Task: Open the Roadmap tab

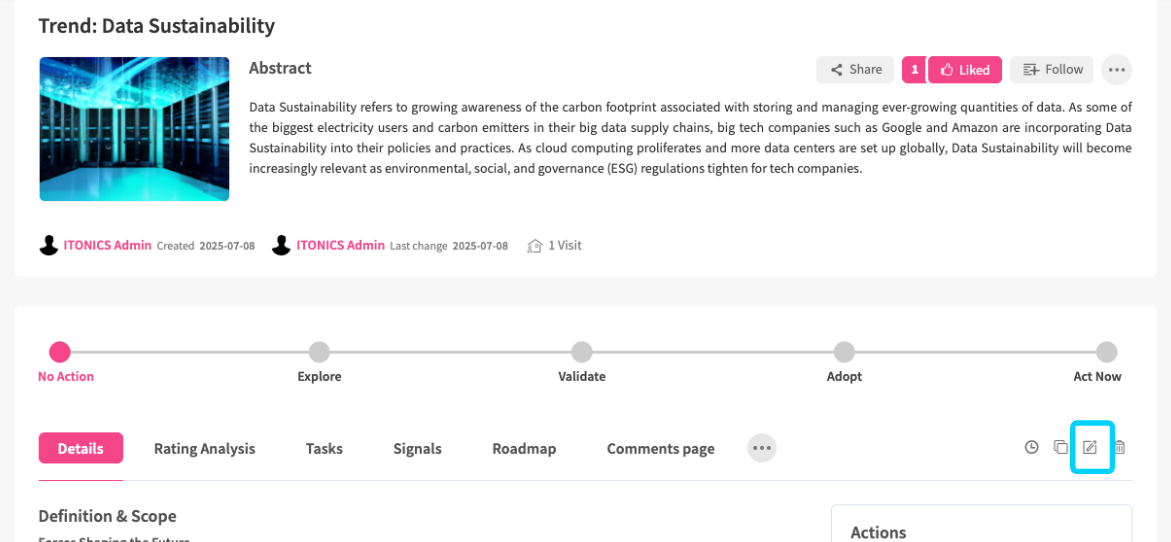Action: point(524,449)
